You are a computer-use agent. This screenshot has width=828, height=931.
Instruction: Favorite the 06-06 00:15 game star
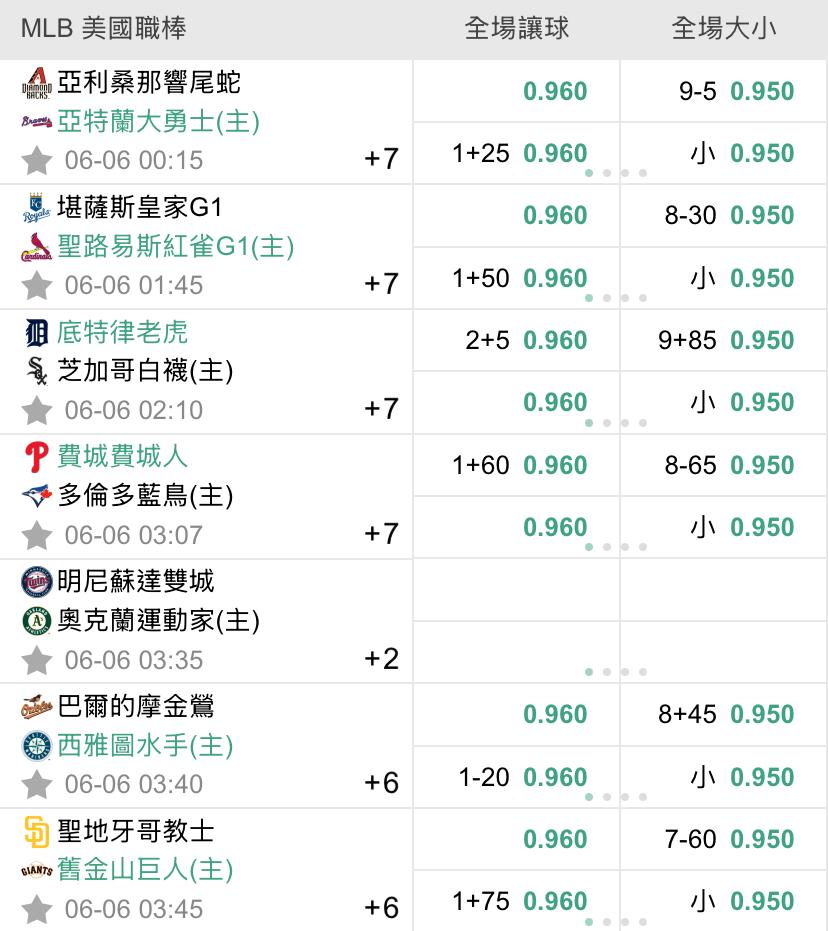click(x=37, y=160)
